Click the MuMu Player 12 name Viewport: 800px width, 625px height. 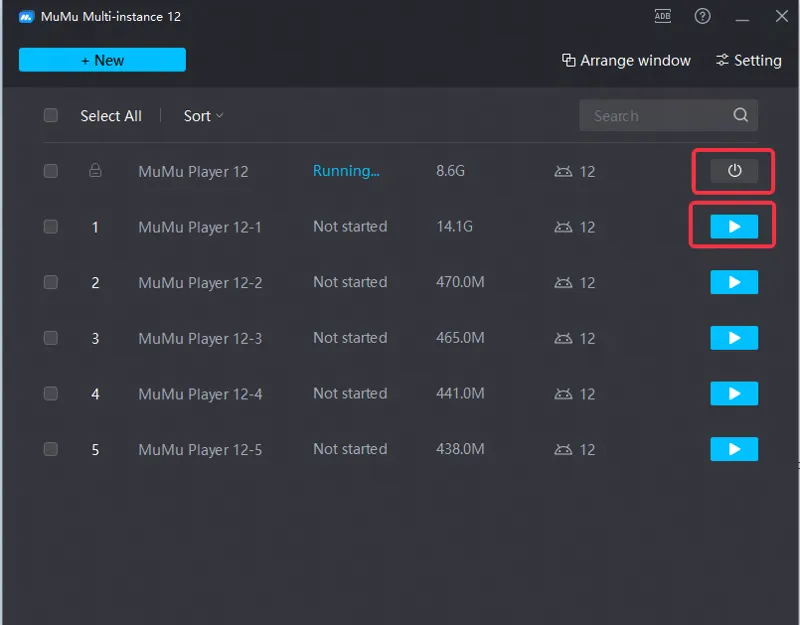(x=193, y=171)
